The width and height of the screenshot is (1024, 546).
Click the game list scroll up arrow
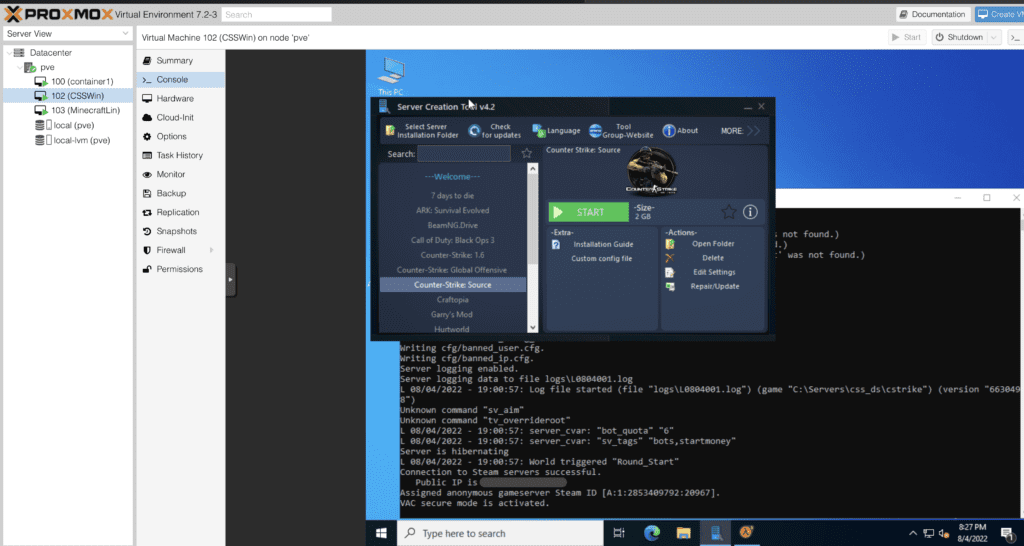532,169
